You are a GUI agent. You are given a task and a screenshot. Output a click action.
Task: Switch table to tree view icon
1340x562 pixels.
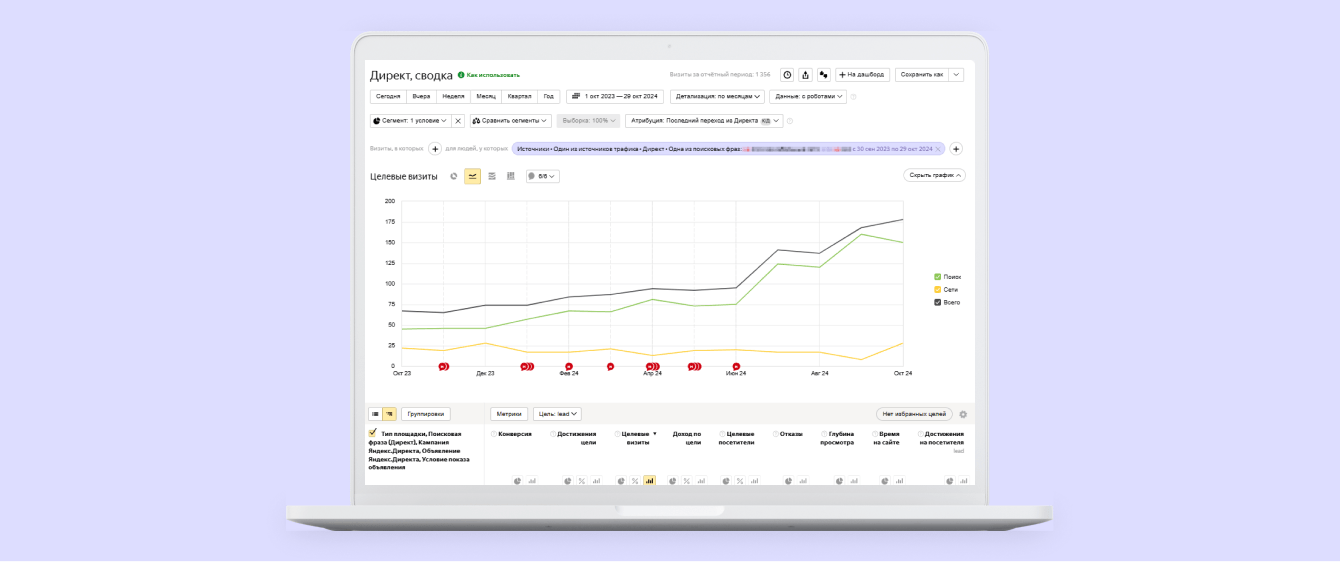click(389, 414)
